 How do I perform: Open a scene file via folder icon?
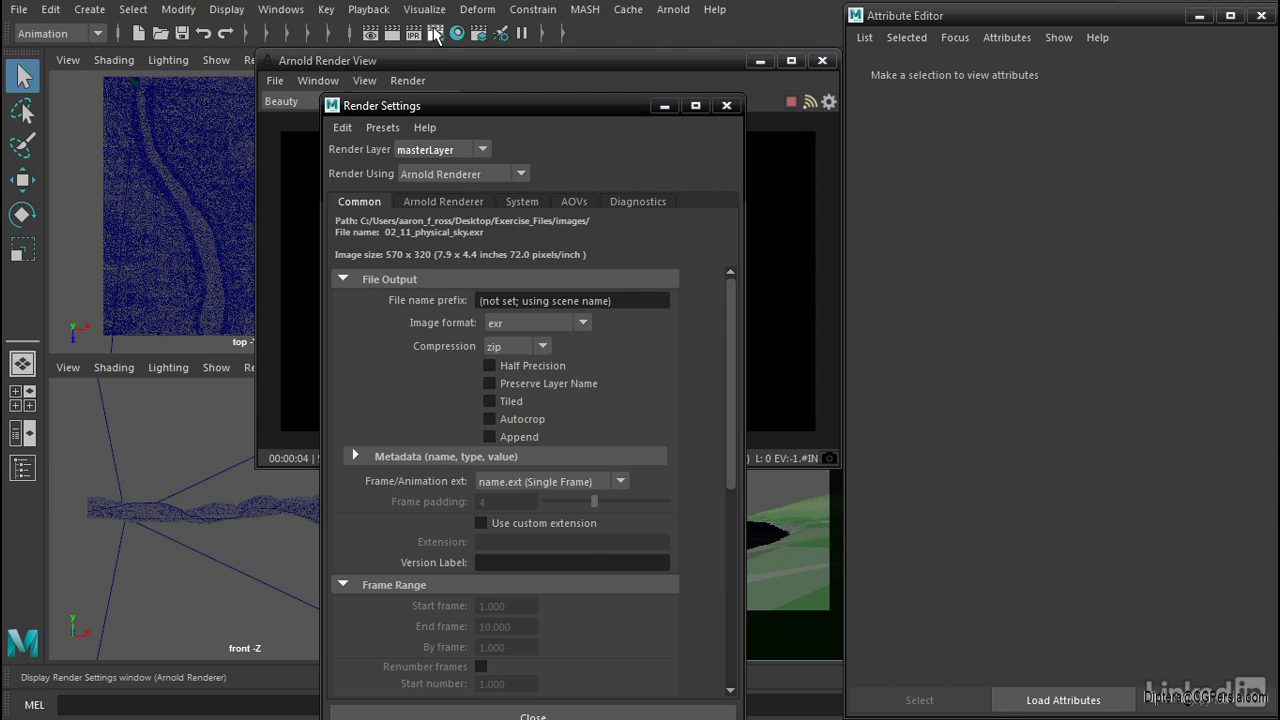pyautogui.click(x=160, y=33)
